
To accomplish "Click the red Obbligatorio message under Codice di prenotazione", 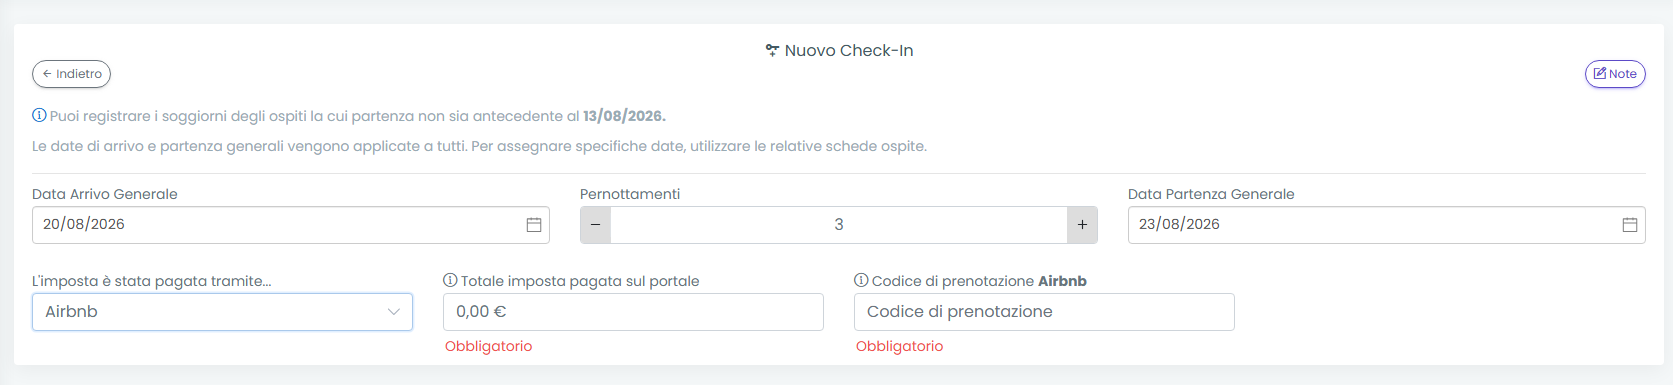I will click(x=899, y=346).
